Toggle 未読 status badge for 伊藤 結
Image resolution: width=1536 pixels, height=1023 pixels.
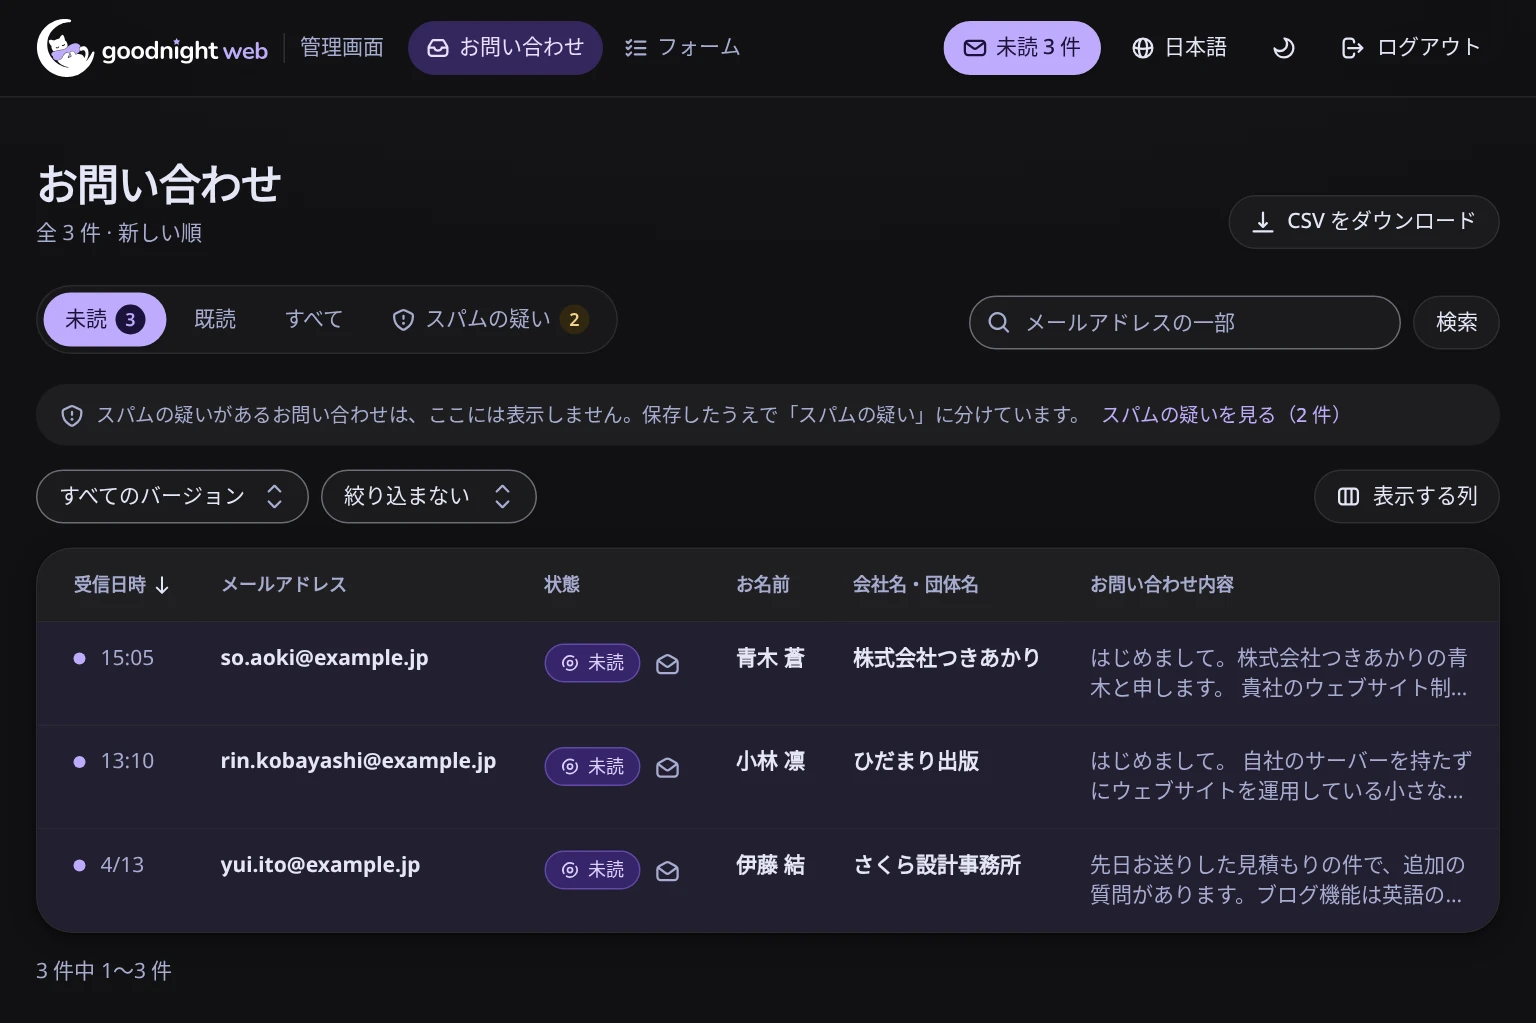pos(592,870)
